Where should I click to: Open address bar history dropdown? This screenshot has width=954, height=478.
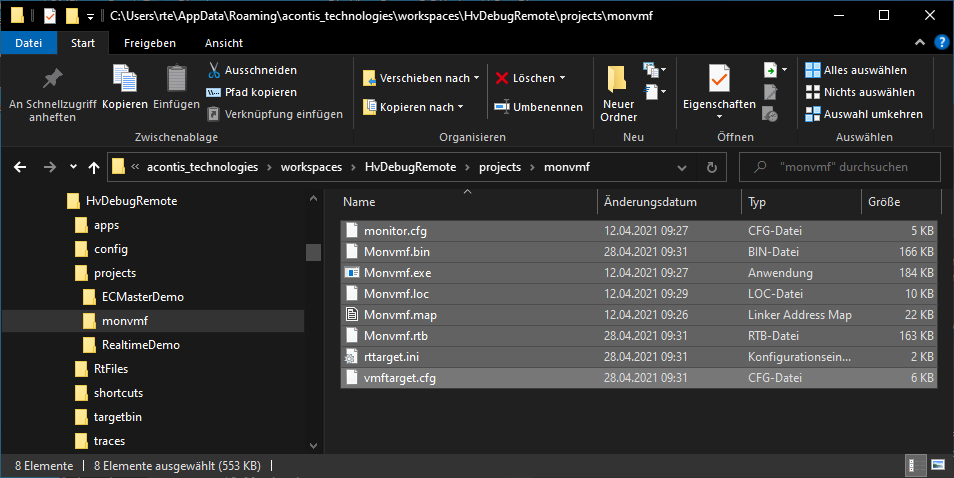pos(682,167)
